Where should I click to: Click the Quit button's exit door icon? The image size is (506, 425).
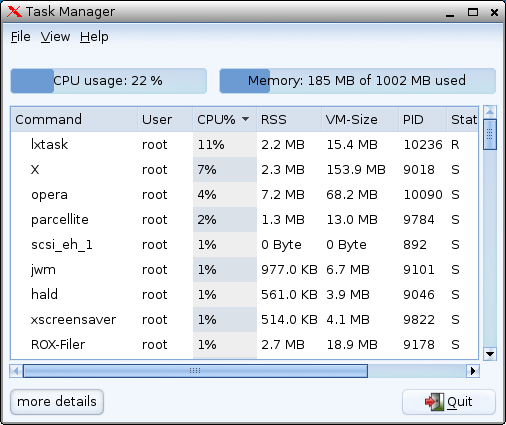(434, 402)
